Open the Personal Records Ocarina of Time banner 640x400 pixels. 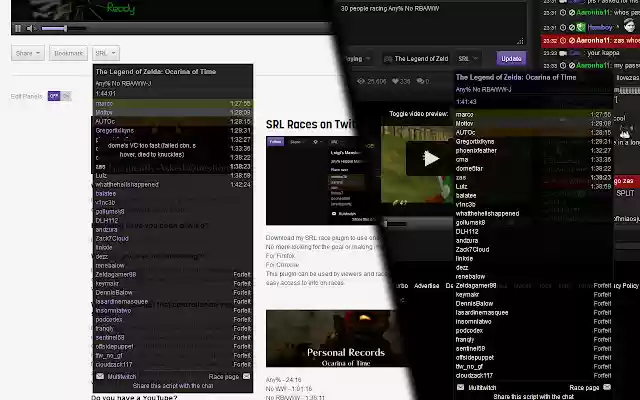337,338
